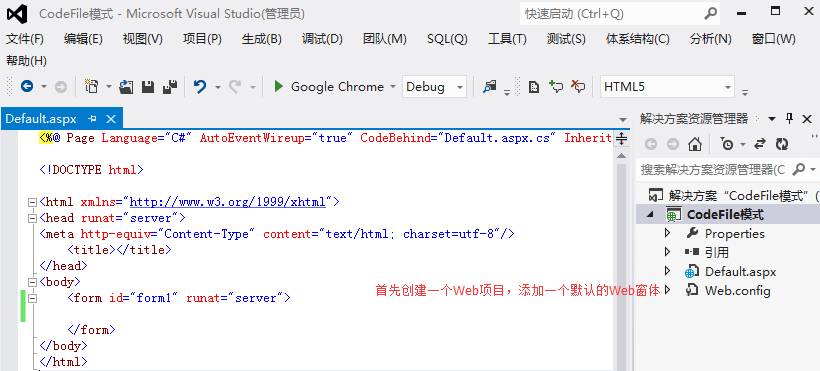Collapse the CodeFile模式 project node
Screen dimensions: 820x371
click(651, 215)
